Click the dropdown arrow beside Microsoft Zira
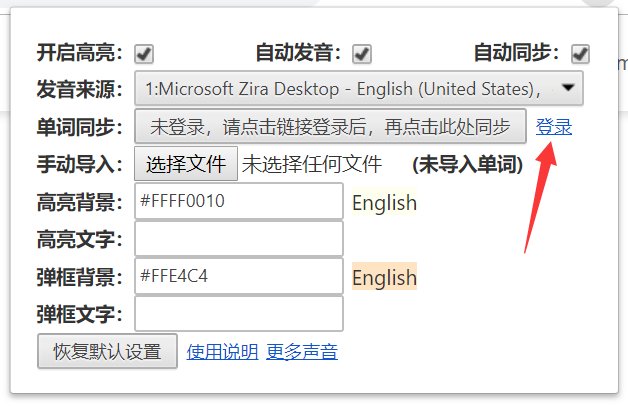 point(568,87)
